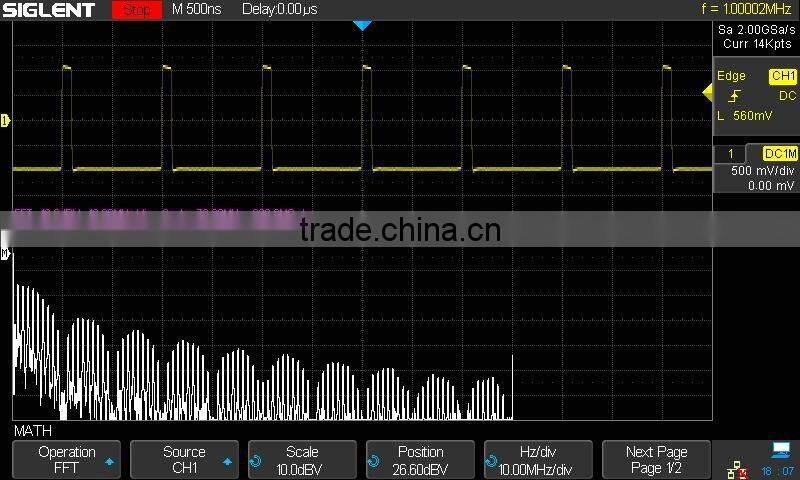Click the channel 1 number tab
800x480 pixels.
(x=730, y=154)
